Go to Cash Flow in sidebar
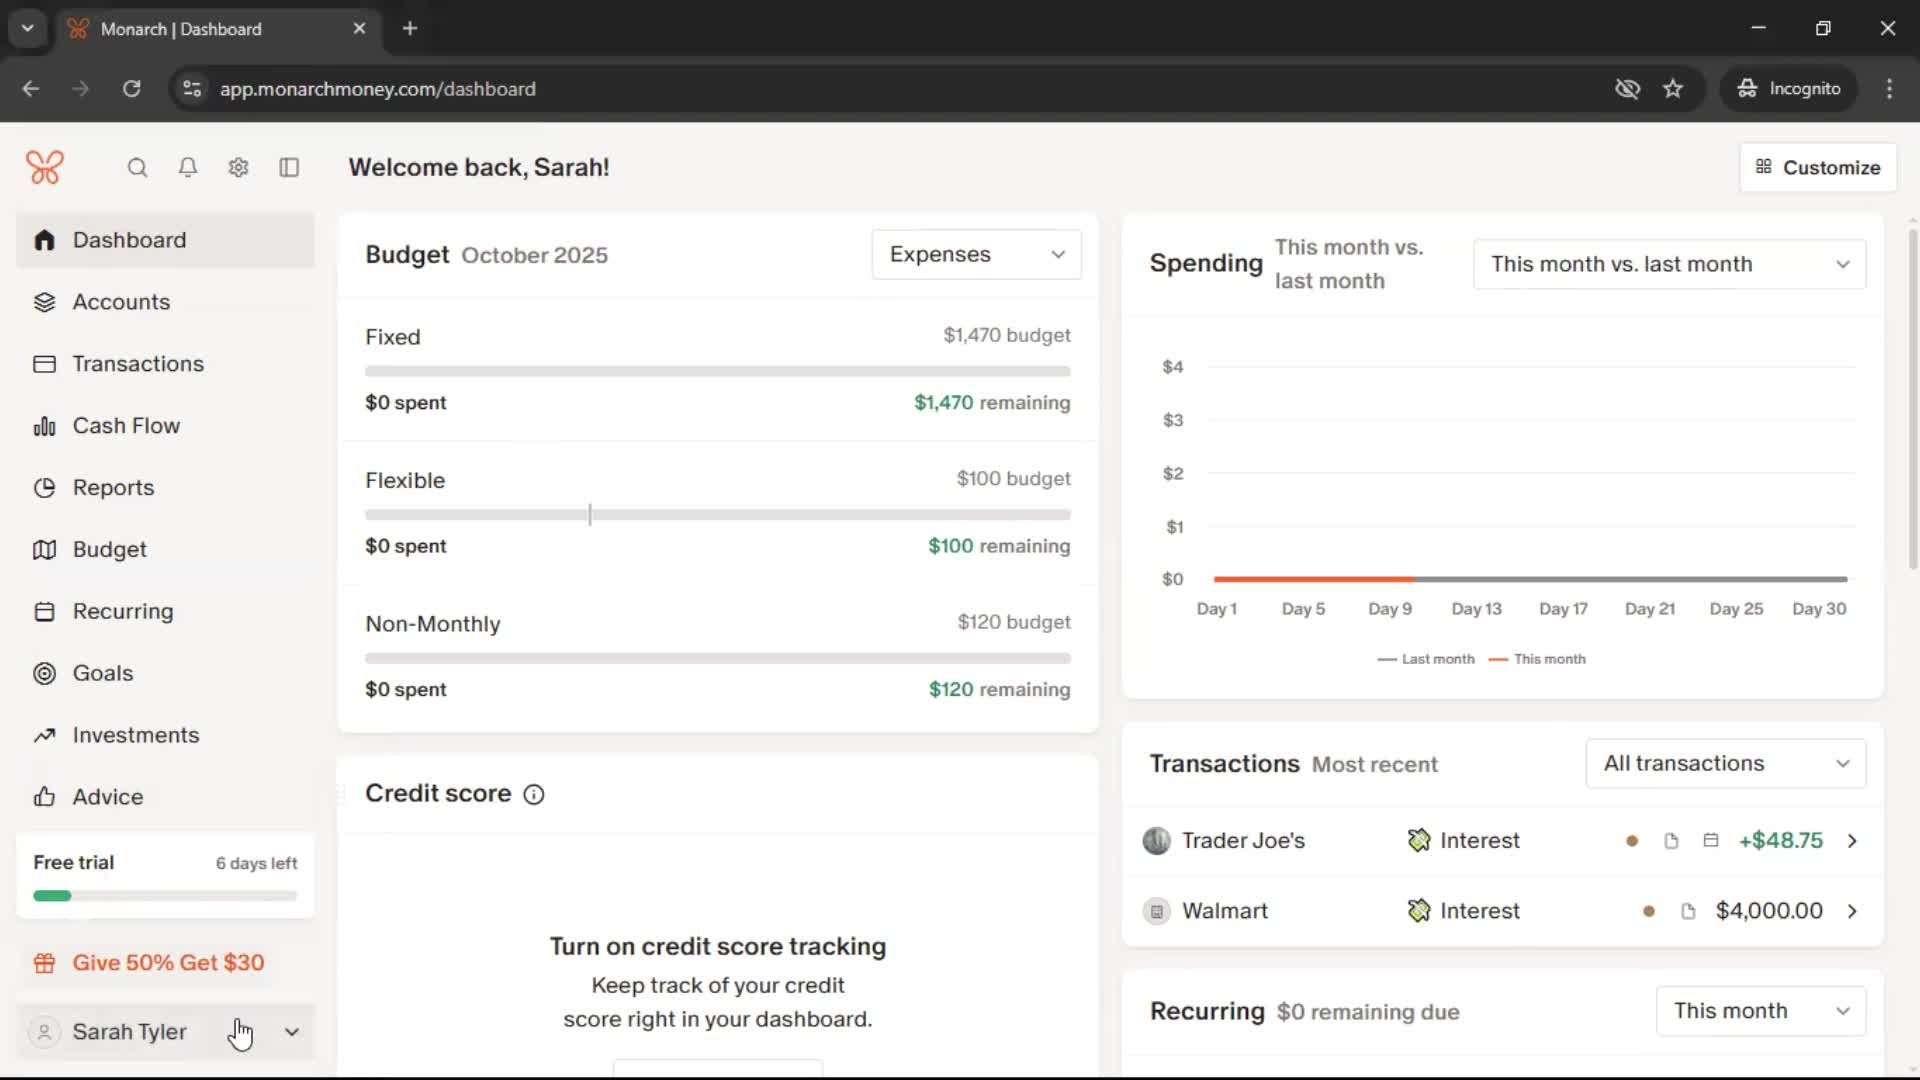 tap(126, 426)
